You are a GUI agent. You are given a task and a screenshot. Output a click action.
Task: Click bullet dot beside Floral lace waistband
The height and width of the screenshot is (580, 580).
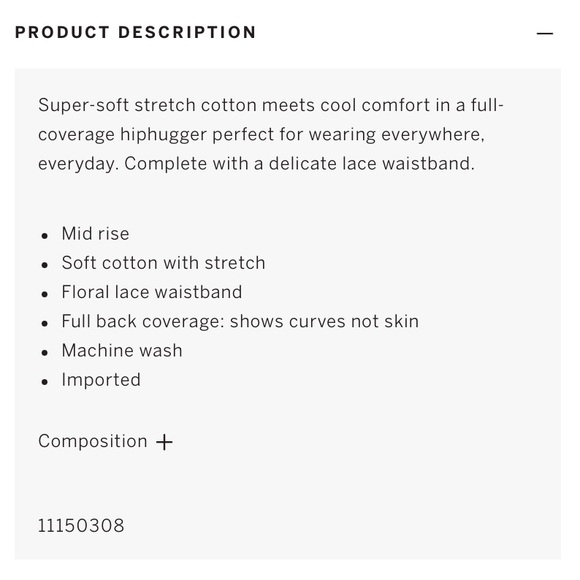point(45,294)
